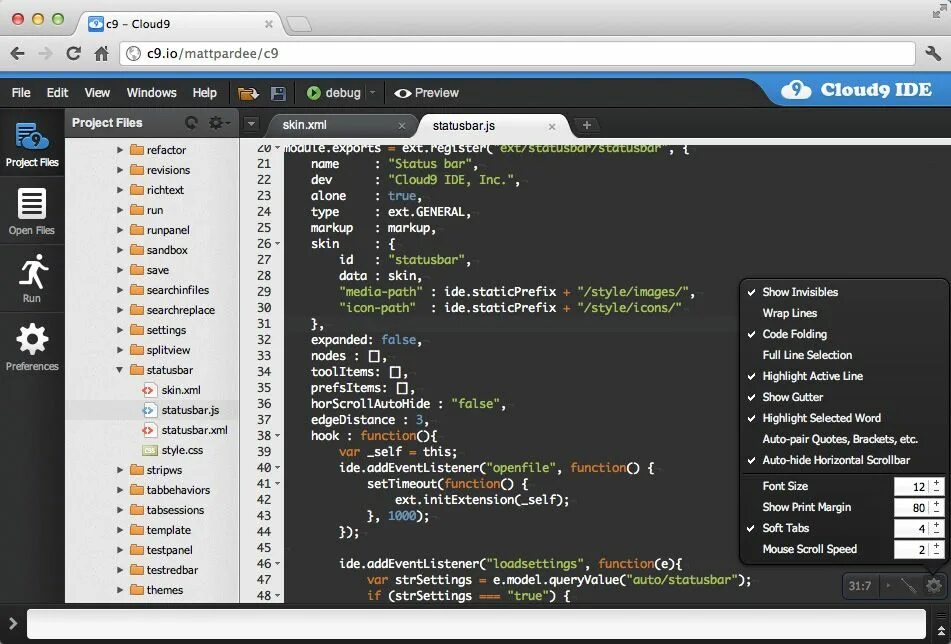Close the skin.xml tab
This screenshot has height=644, width=951.
tap(402, 126)
